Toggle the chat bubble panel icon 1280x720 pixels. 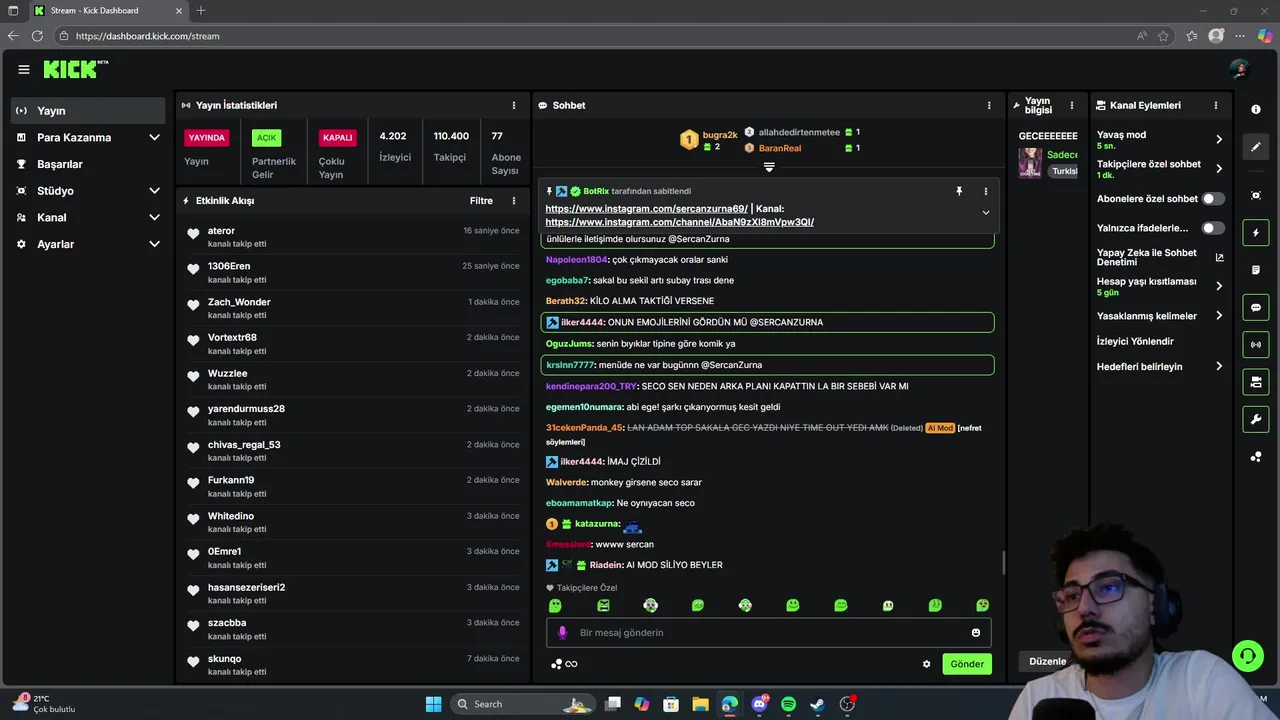[1256, 308]
